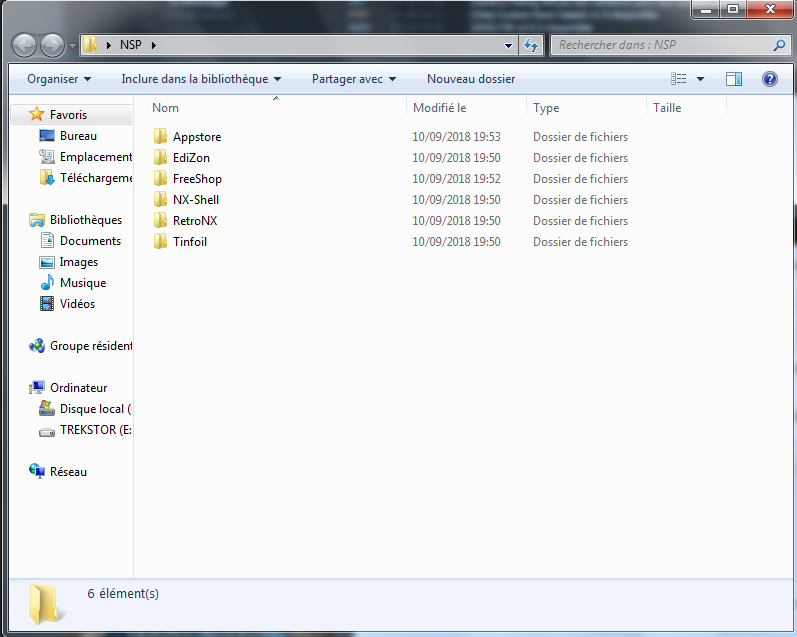This screenshot has height=637, width=797.
Task: Sort by Type column header
Action: (x=587, y=108)
